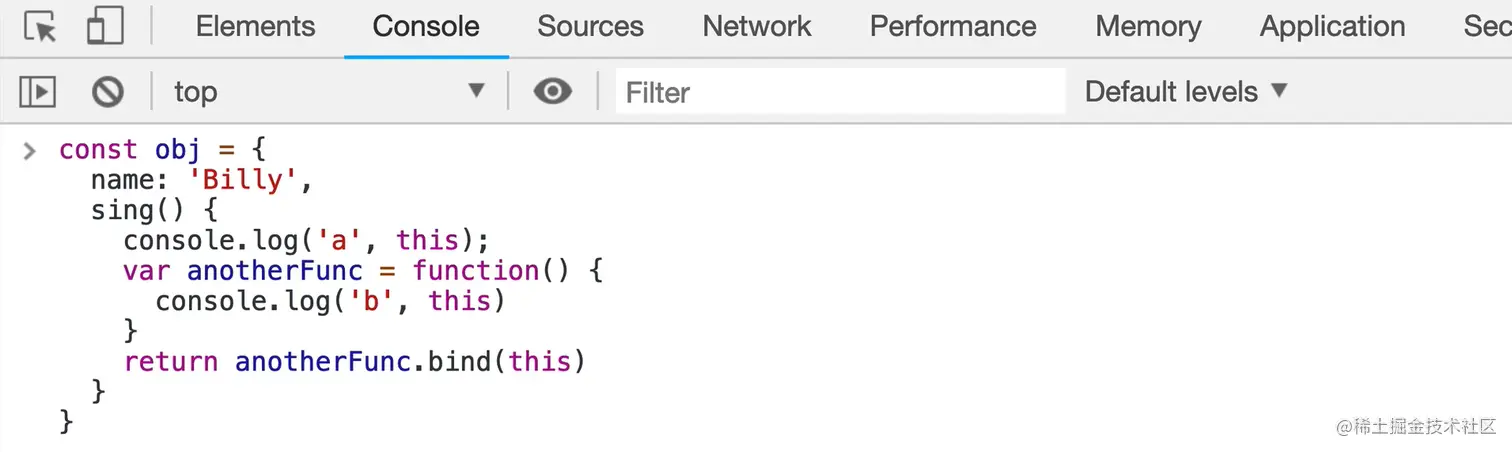Activate the inspect element picker icon
Screen dimensions: 1512x452
(x=40, y=27)
